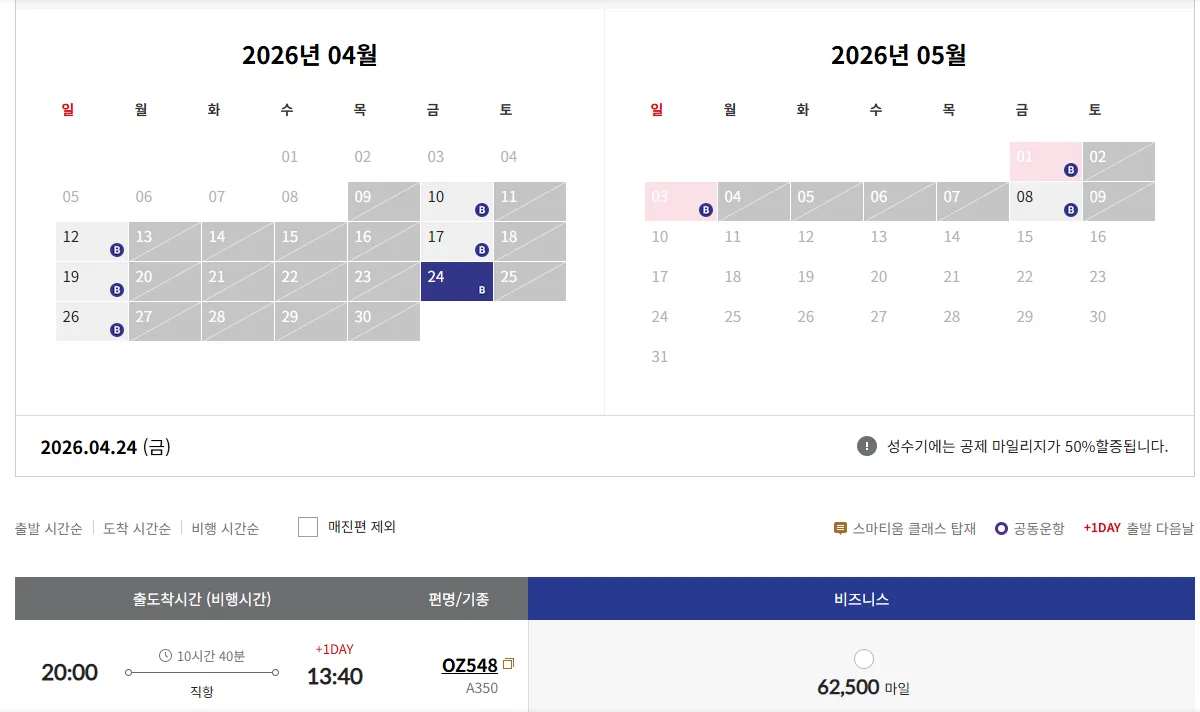Click the exclamation info icon for peak season
Viewport: 1200px width, 712px height.
866,446
